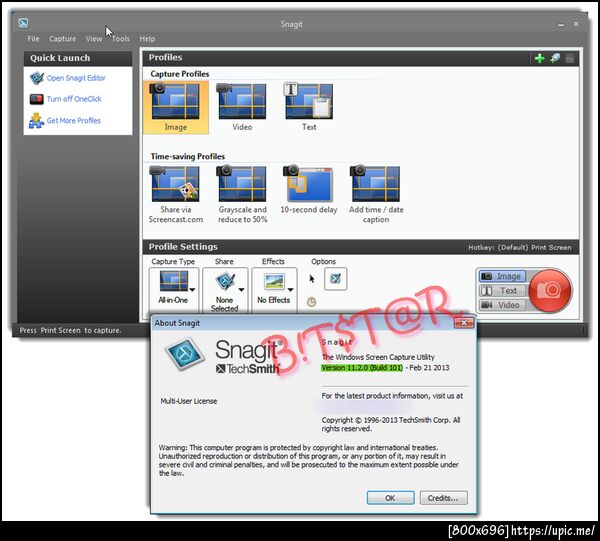This screenshot has height=541, width=600.
Task: Close the About Snagit dialog
Action: 464,323
